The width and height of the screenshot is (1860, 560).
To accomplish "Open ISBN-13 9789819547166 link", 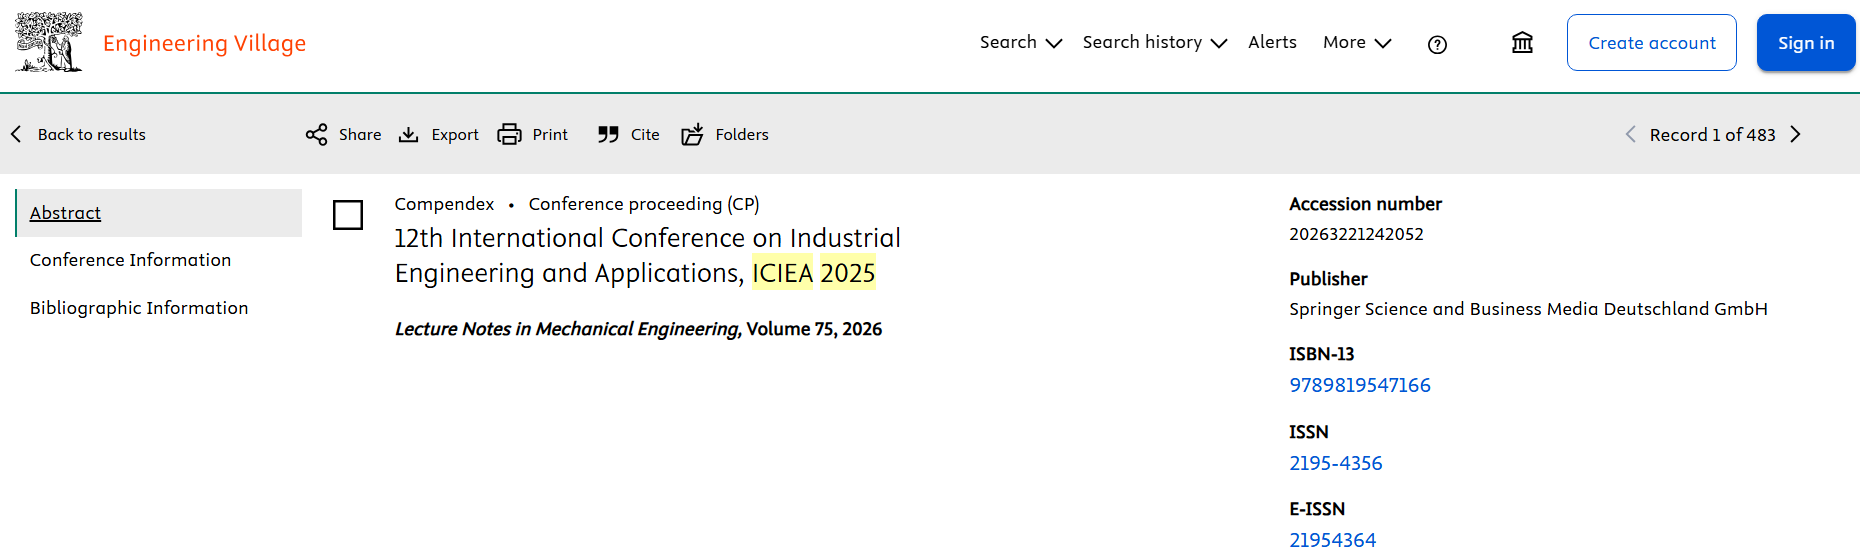I will click(1360, 385).
